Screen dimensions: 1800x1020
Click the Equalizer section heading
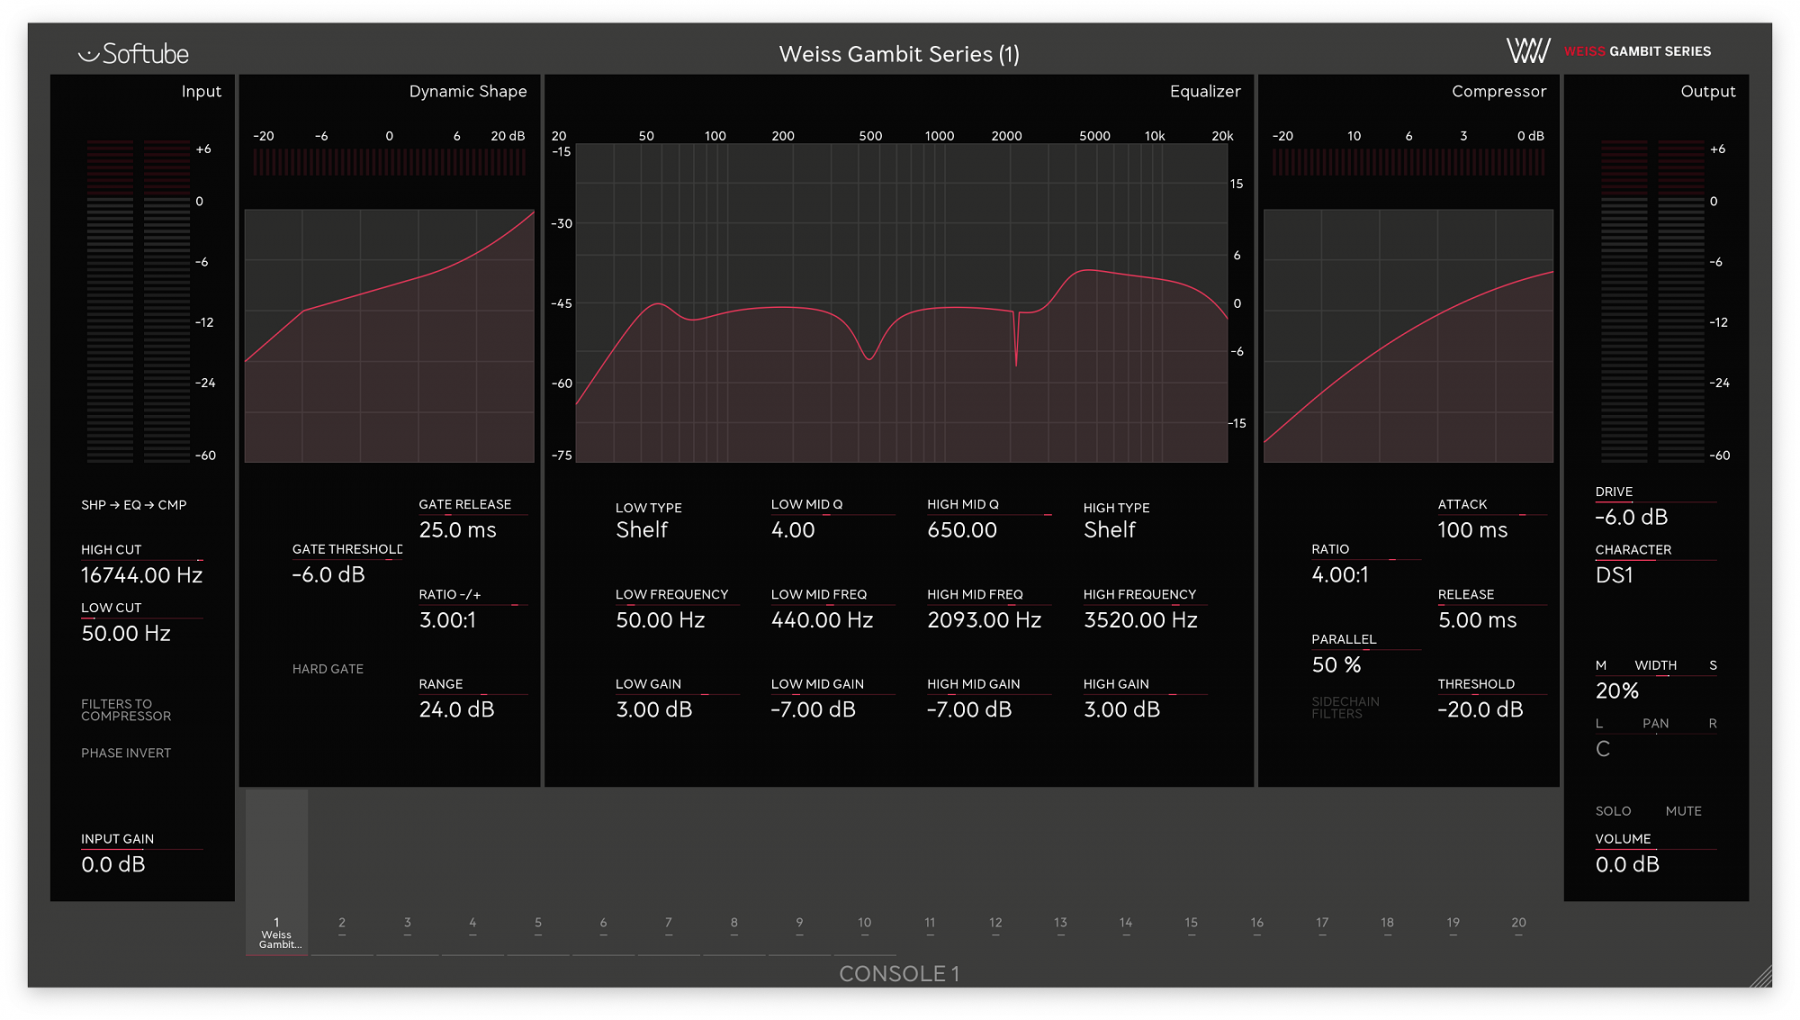click(1205, 91)
